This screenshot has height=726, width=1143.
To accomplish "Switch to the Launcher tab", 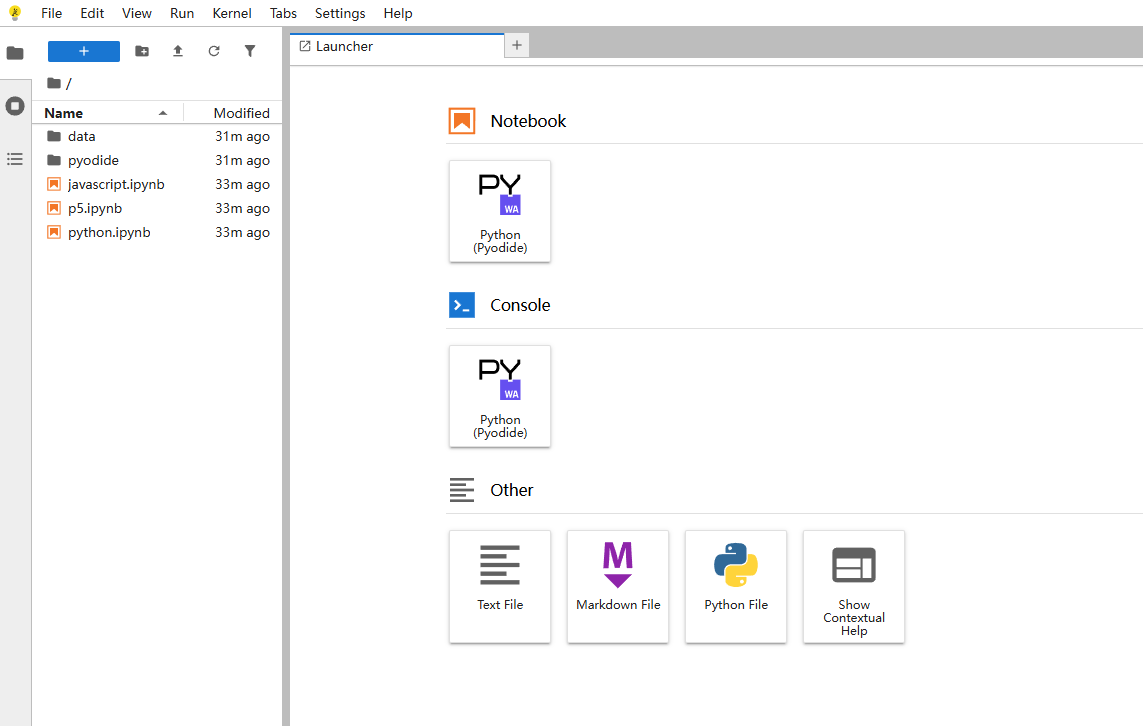I will pyautogui.click(x=397, y=46).
